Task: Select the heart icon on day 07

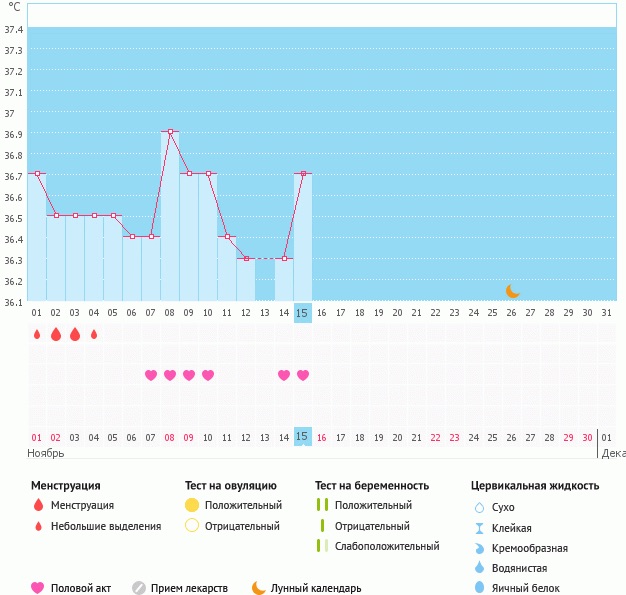Action: (151, 375)
